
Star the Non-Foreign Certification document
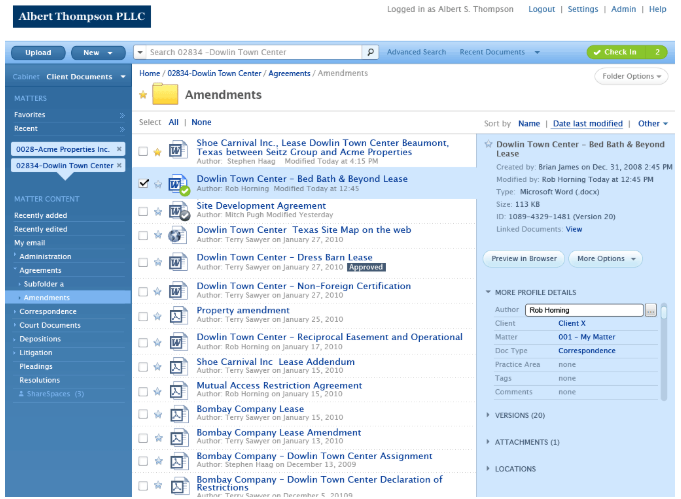[158, 291]
